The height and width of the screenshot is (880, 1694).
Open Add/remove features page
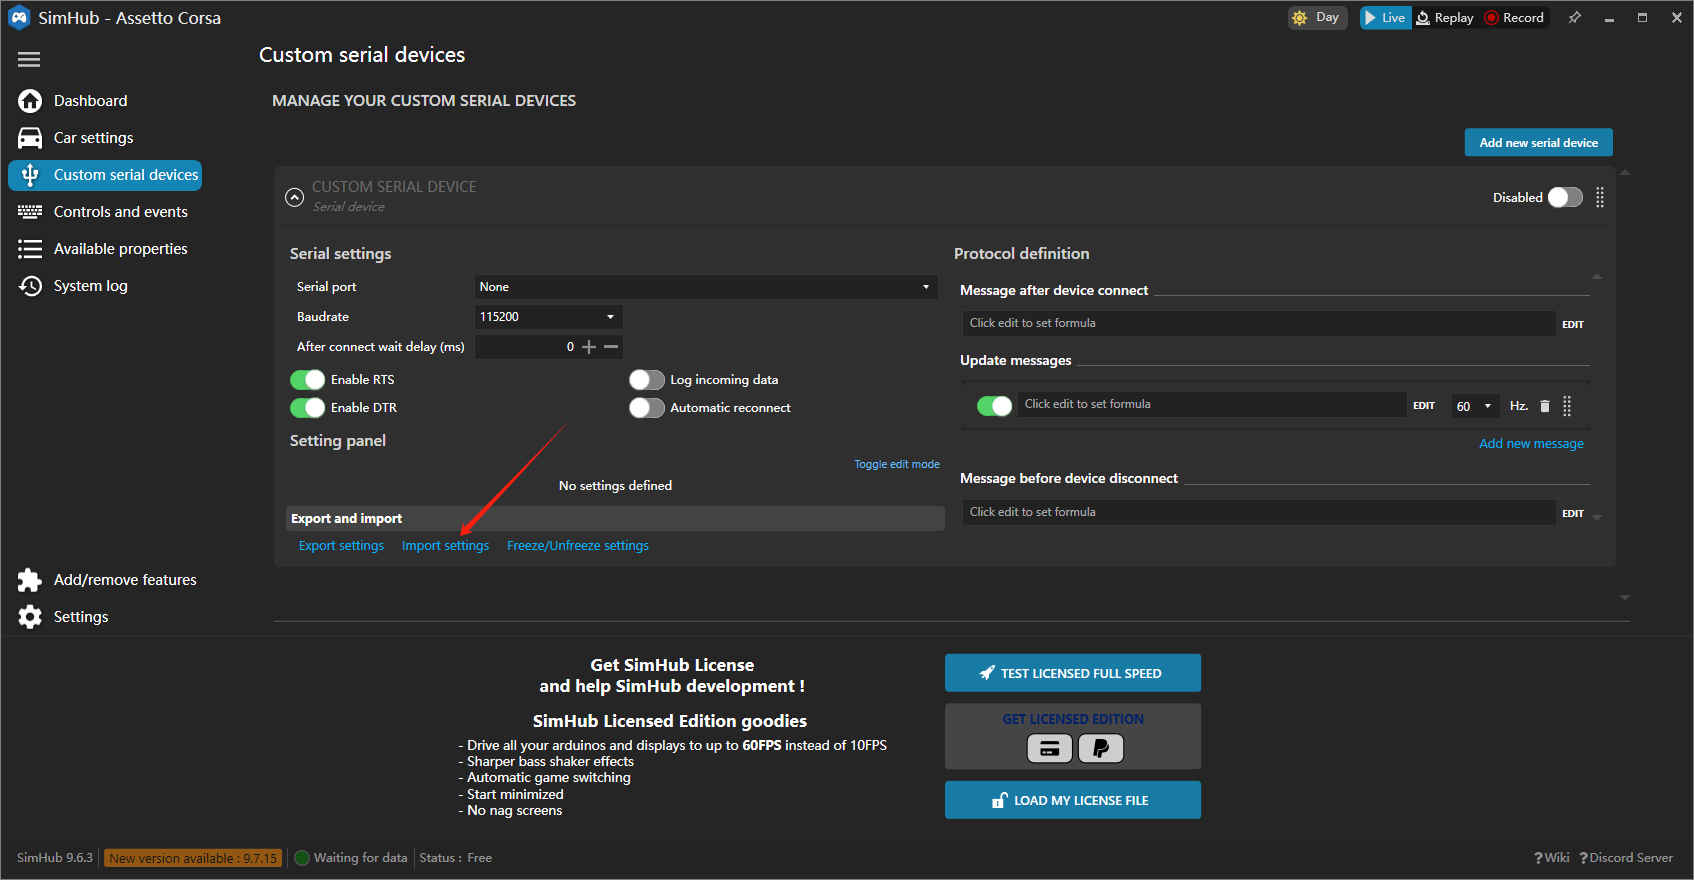pyautogui.click(x=125, y=580)
